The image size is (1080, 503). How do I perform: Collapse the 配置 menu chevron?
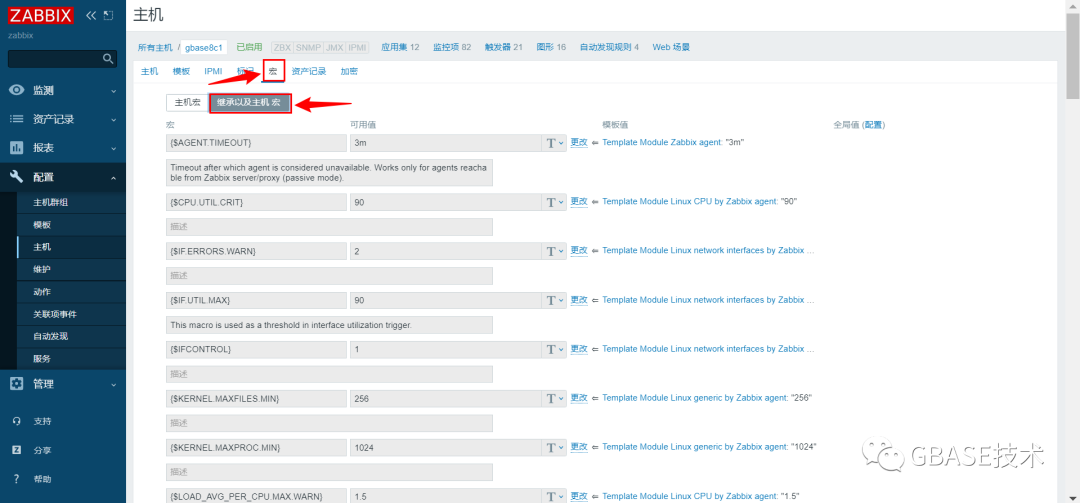click(114, 177)
